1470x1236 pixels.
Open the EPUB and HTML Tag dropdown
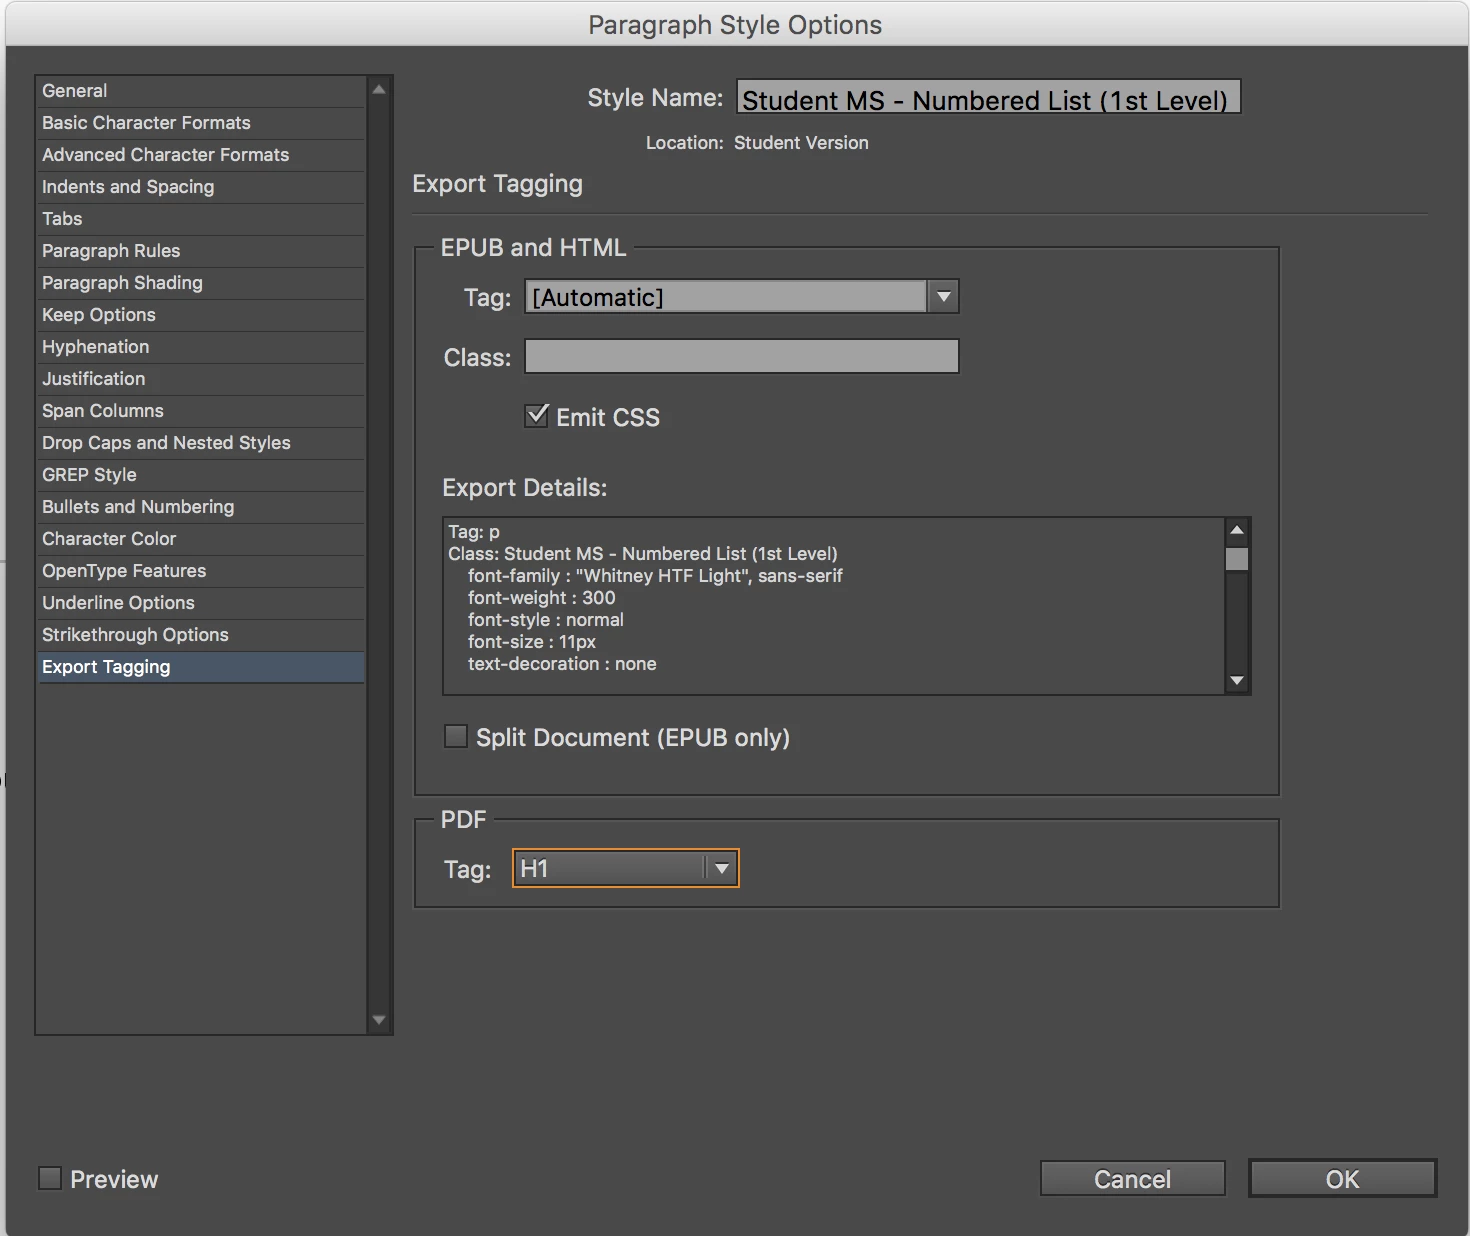tap(742, 297)
